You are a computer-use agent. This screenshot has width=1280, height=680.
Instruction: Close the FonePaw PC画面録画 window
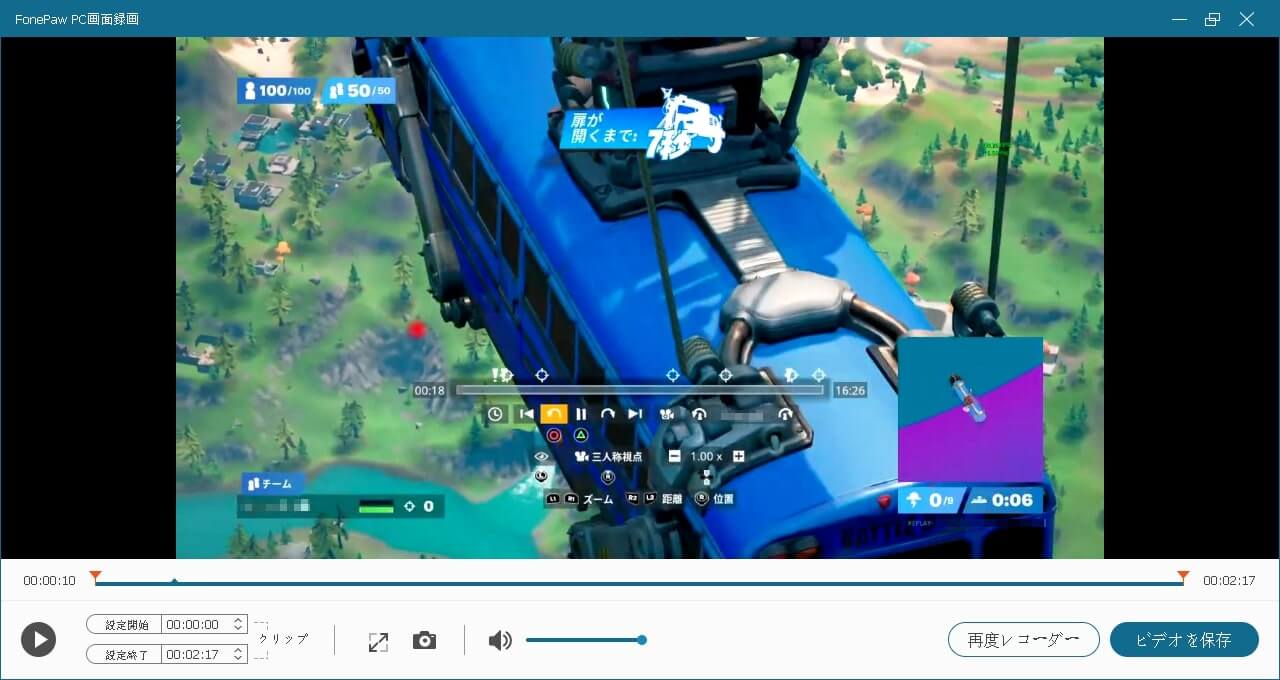1246,19
